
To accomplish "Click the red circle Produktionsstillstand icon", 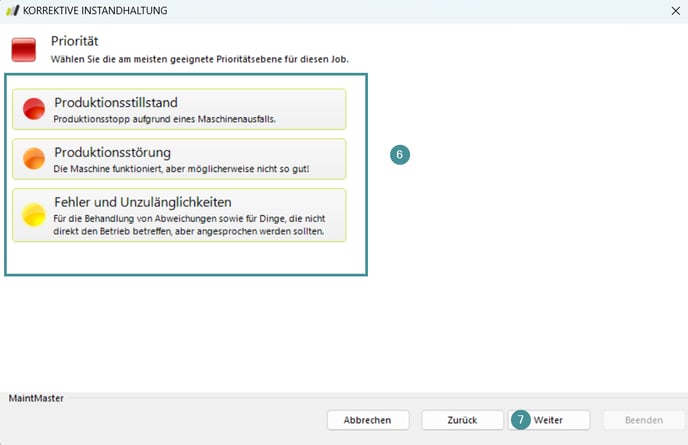I will pos(34,109).
